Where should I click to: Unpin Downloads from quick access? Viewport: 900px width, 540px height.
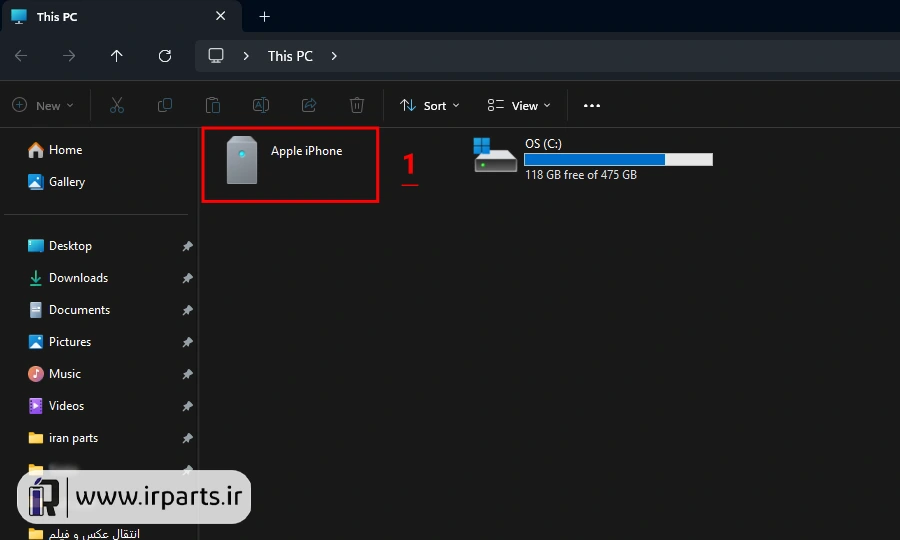click(187, 278)
